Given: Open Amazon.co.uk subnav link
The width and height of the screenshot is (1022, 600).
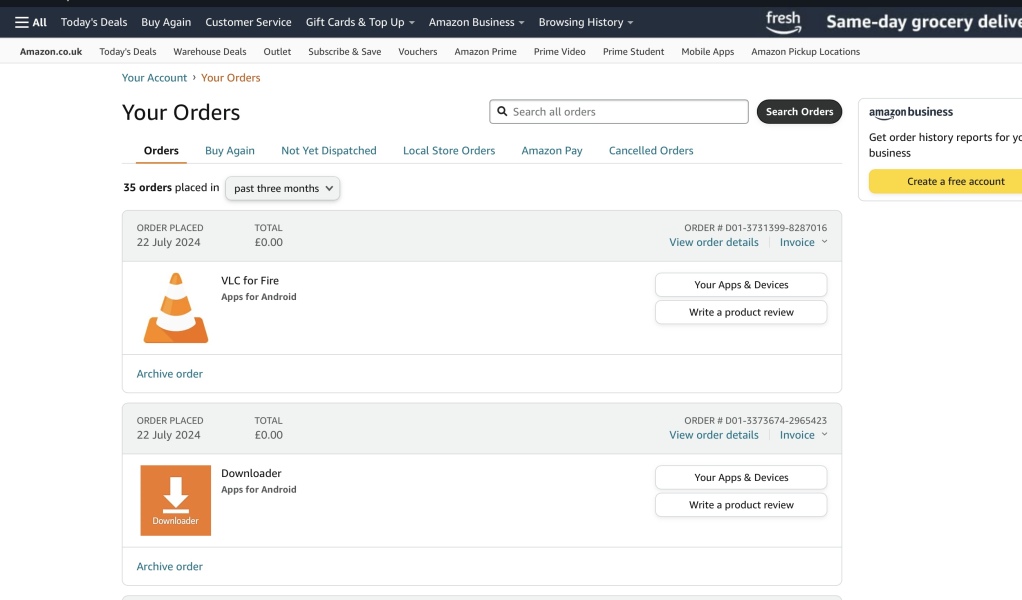Looking at the screenshot, I should coord(51,51).
